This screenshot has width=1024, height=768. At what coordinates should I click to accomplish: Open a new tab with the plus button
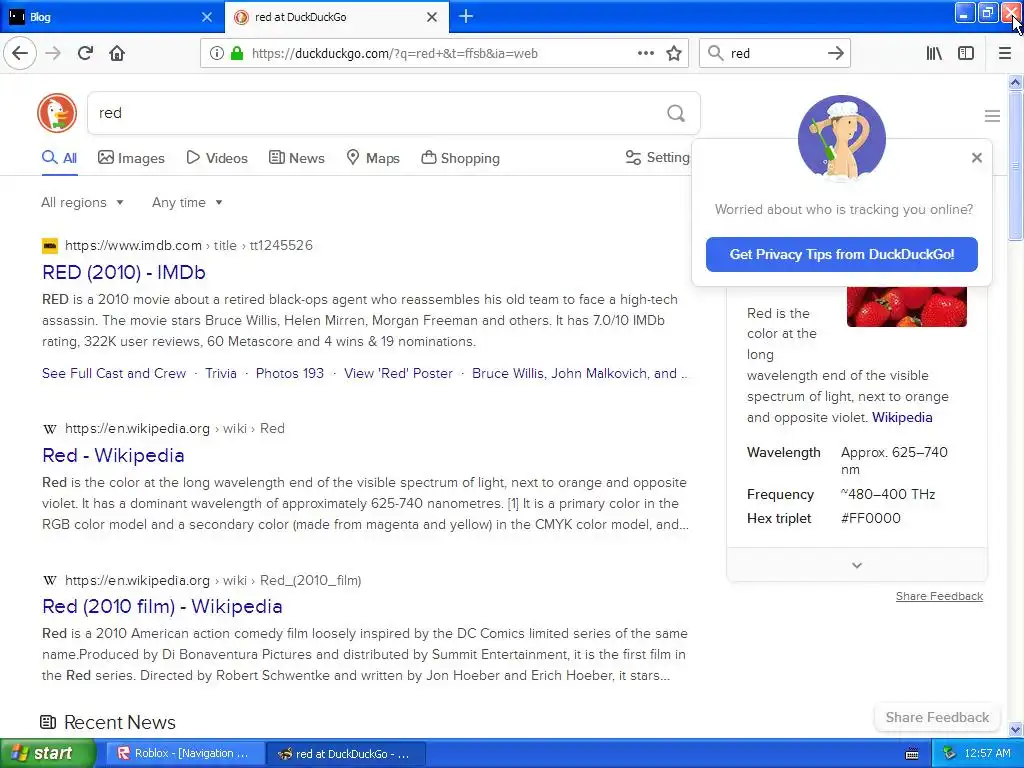click(466, 16)
